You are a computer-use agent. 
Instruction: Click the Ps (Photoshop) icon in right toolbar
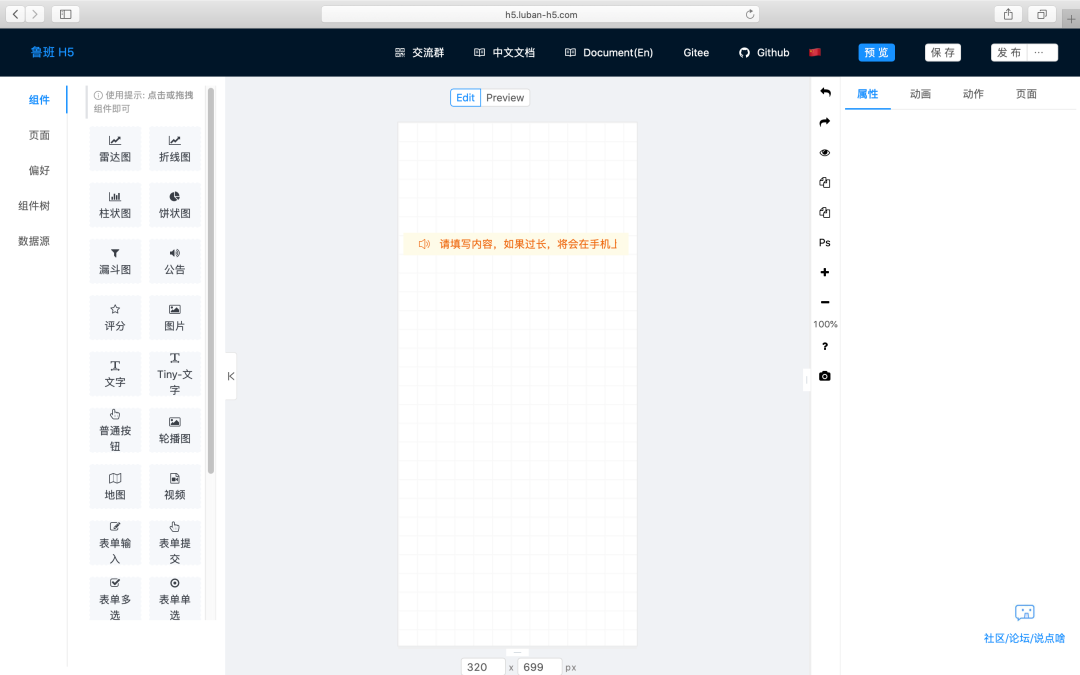click(x=824, y=242)
